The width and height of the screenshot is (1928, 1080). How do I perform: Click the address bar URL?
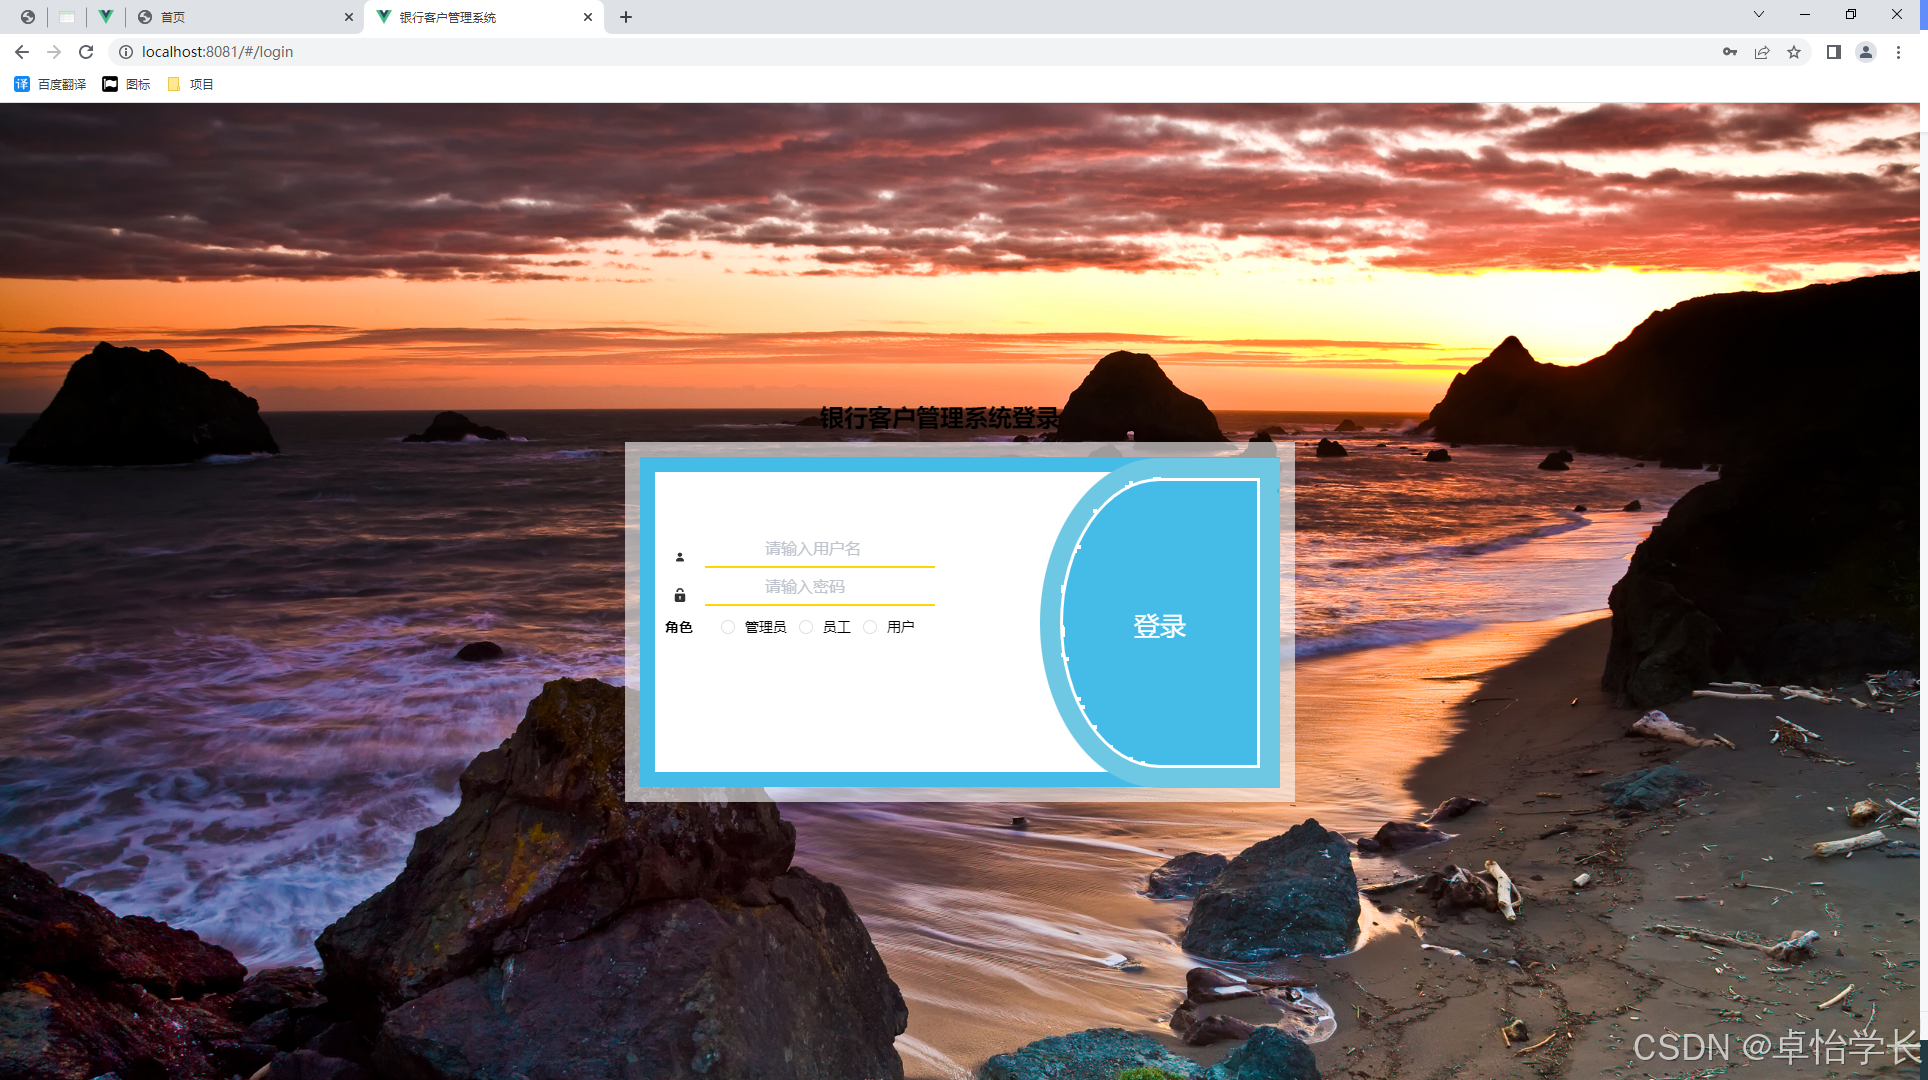pyautogui.click(x=217, y=52)
